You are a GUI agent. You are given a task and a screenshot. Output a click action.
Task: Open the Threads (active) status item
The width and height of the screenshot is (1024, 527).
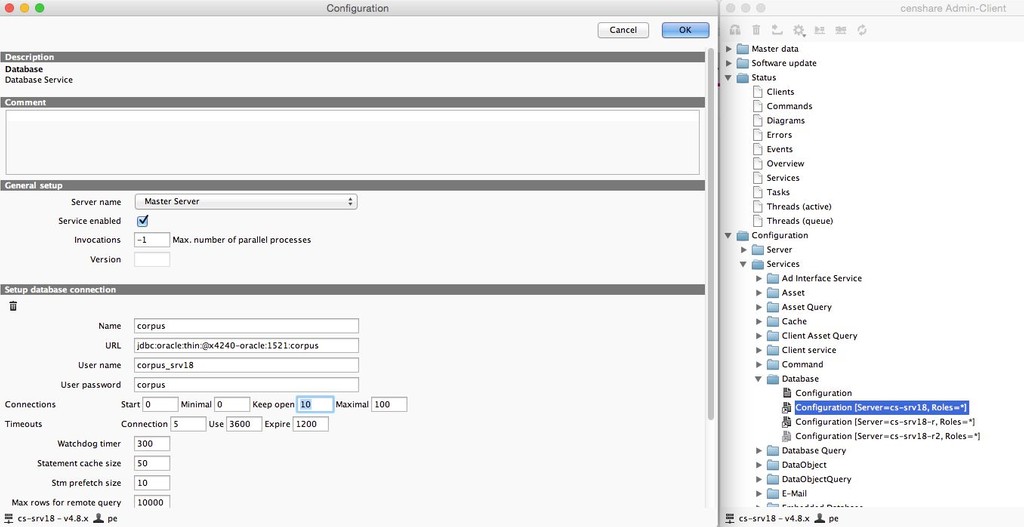coord(799,207)
